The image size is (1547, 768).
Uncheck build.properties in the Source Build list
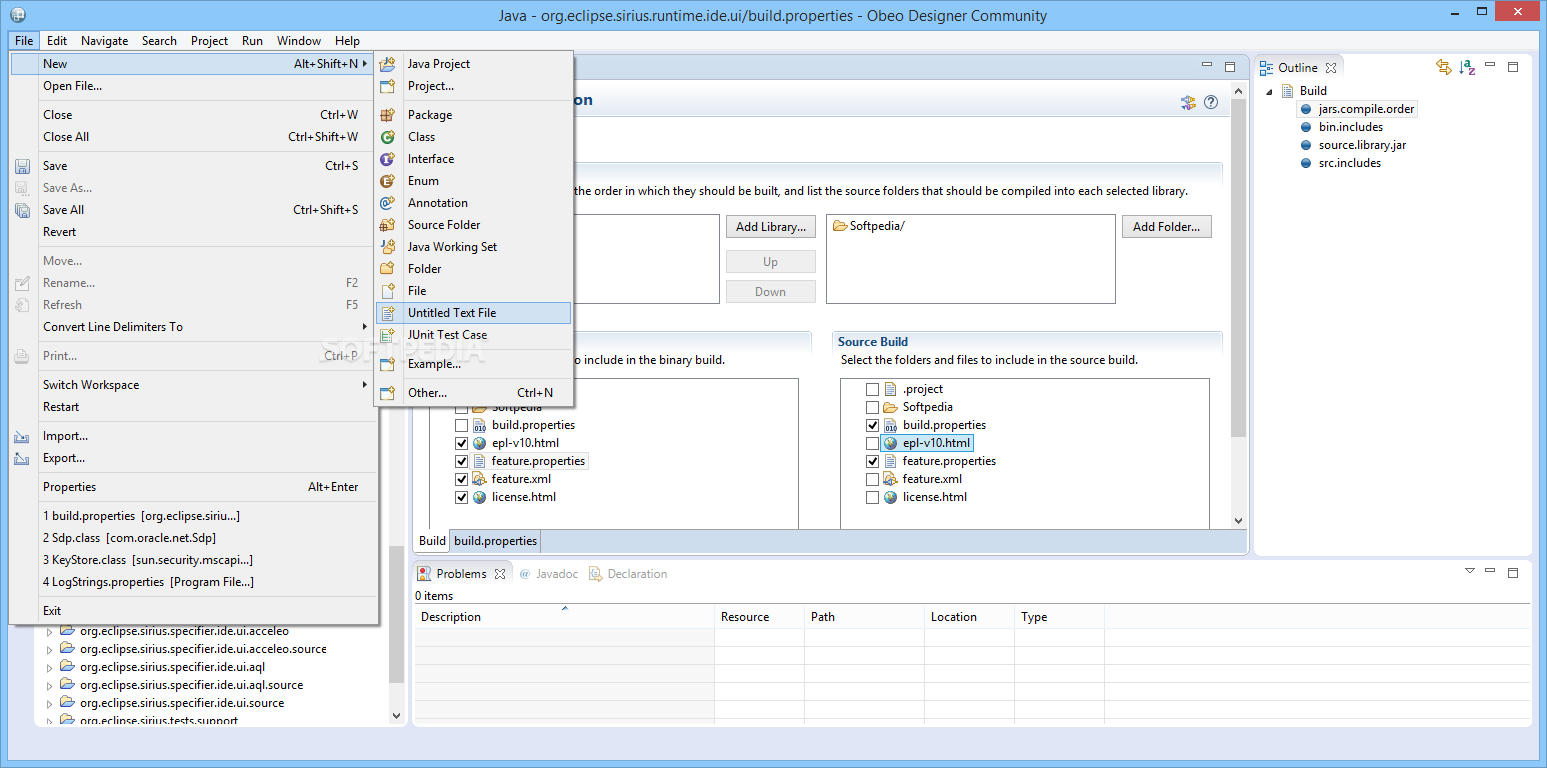[x=872, y=425]
